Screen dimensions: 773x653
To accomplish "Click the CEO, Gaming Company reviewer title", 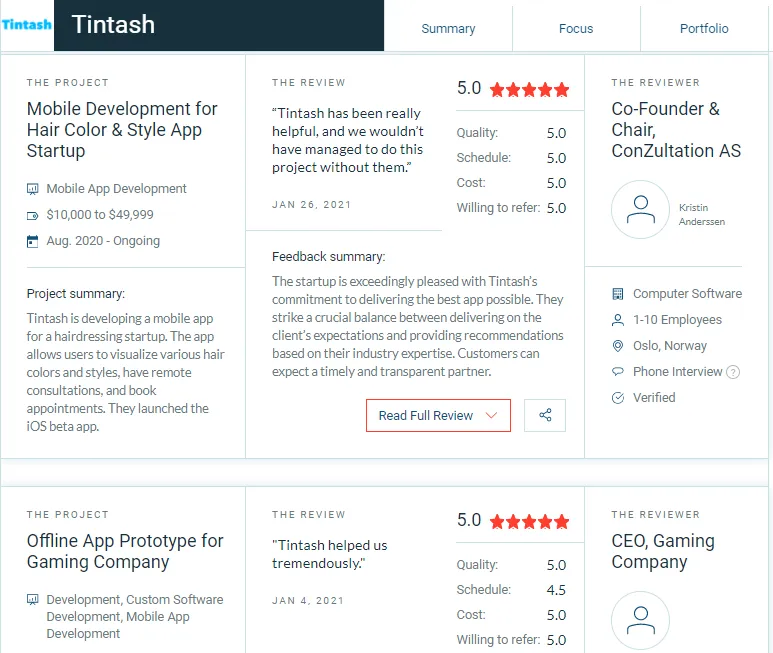I will pyautogui.click(x=663, y=551).
